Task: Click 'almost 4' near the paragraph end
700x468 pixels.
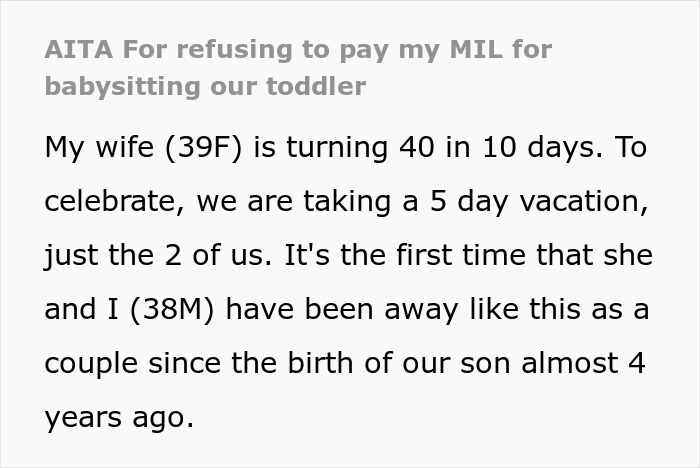Action: pyautogui.click(x=583, y=363)
